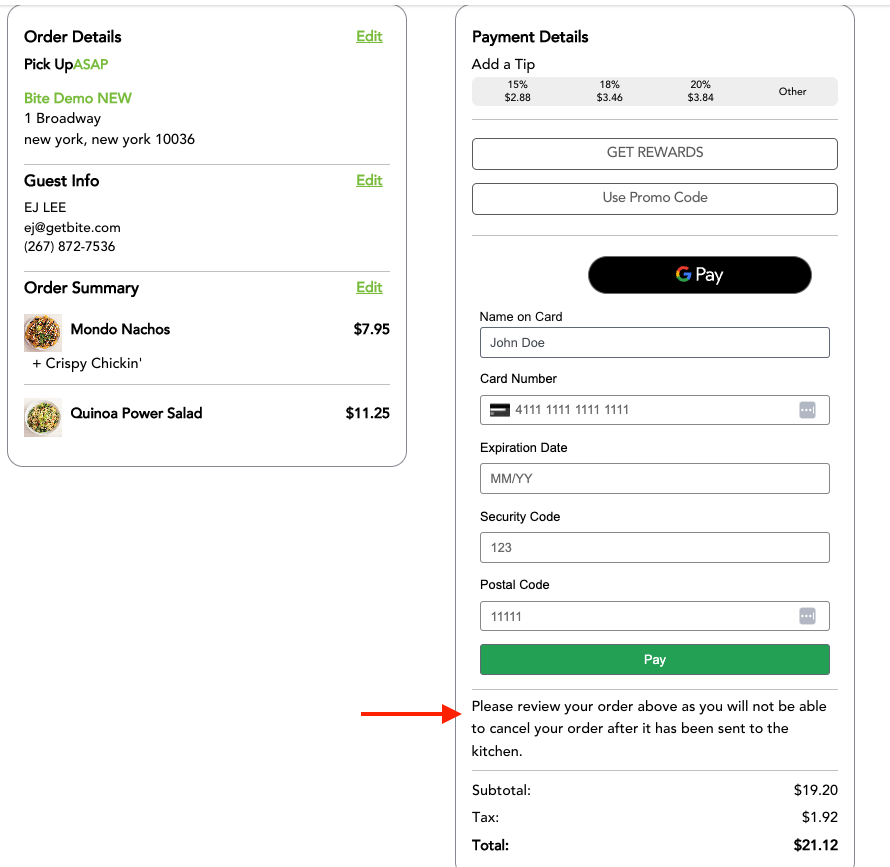This screenshot has width=890, height=867.
Task: Open the Quinoa Power Salad thumbnail
Action: click(43, 417)
